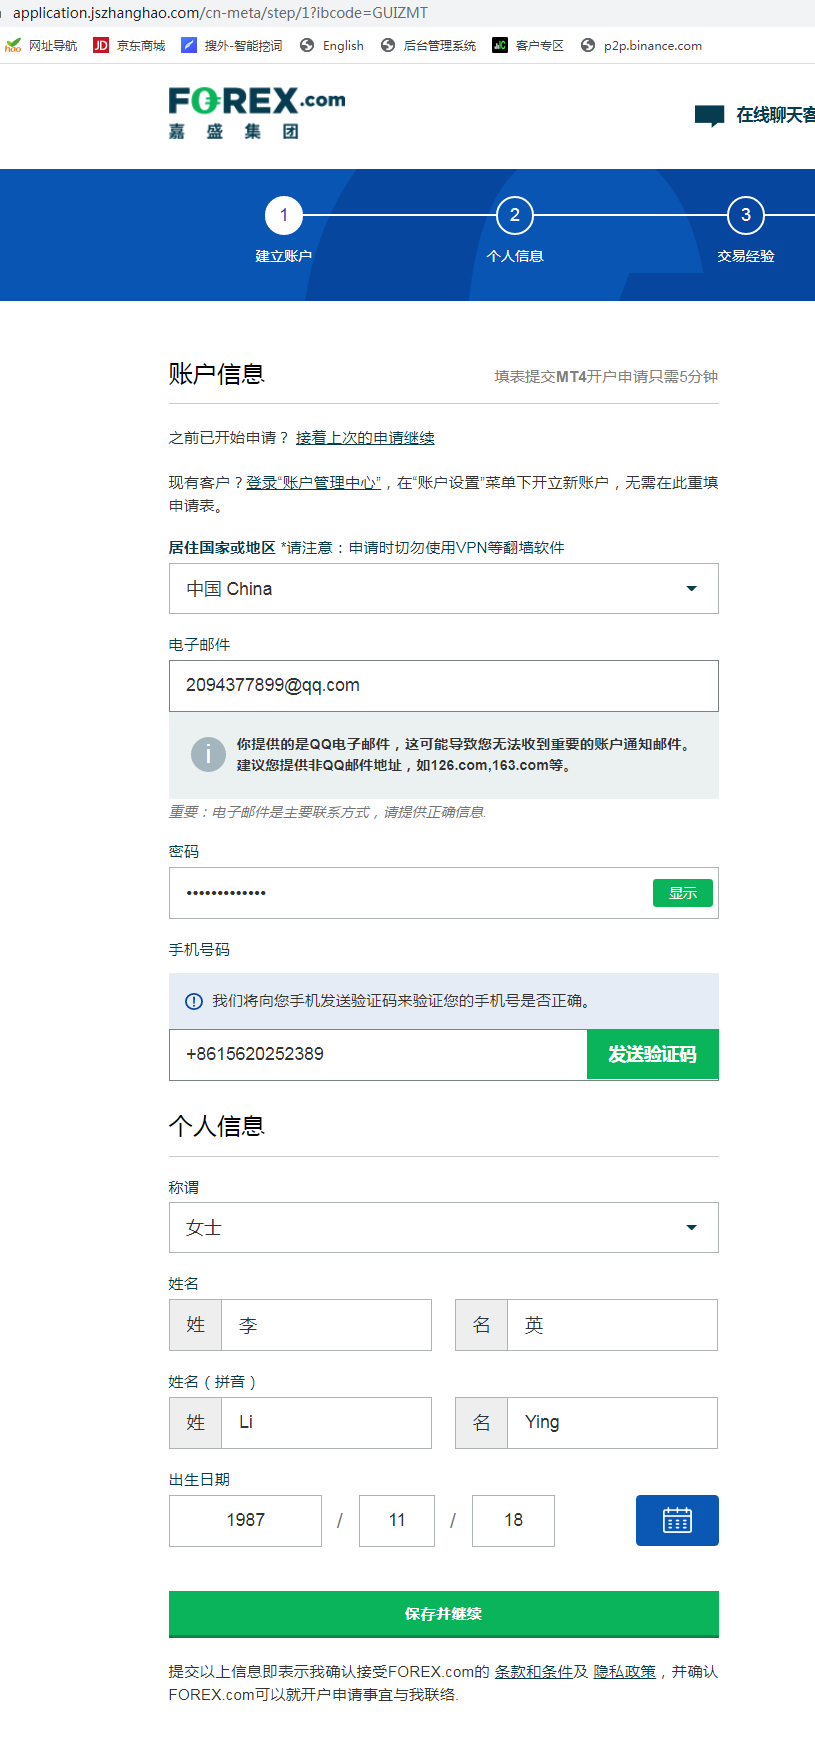Screen dimensions: 815x1759
Task: Click the 姓名（拼音） label
Action: 213,1381
